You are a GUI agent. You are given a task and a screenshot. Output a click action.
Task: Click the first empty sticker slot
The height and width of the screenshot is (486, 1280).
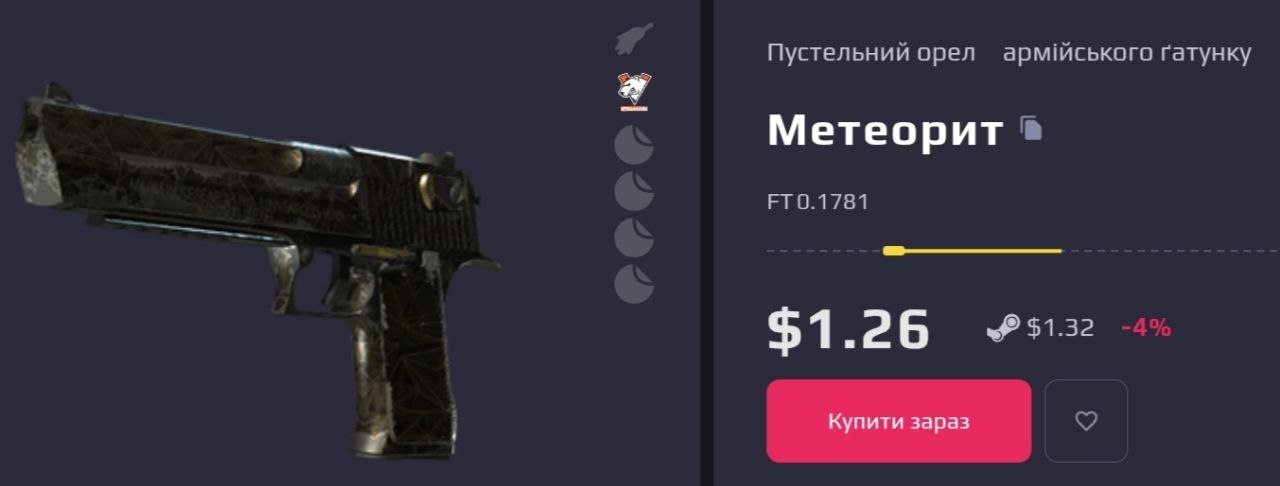tap(634, 145)
